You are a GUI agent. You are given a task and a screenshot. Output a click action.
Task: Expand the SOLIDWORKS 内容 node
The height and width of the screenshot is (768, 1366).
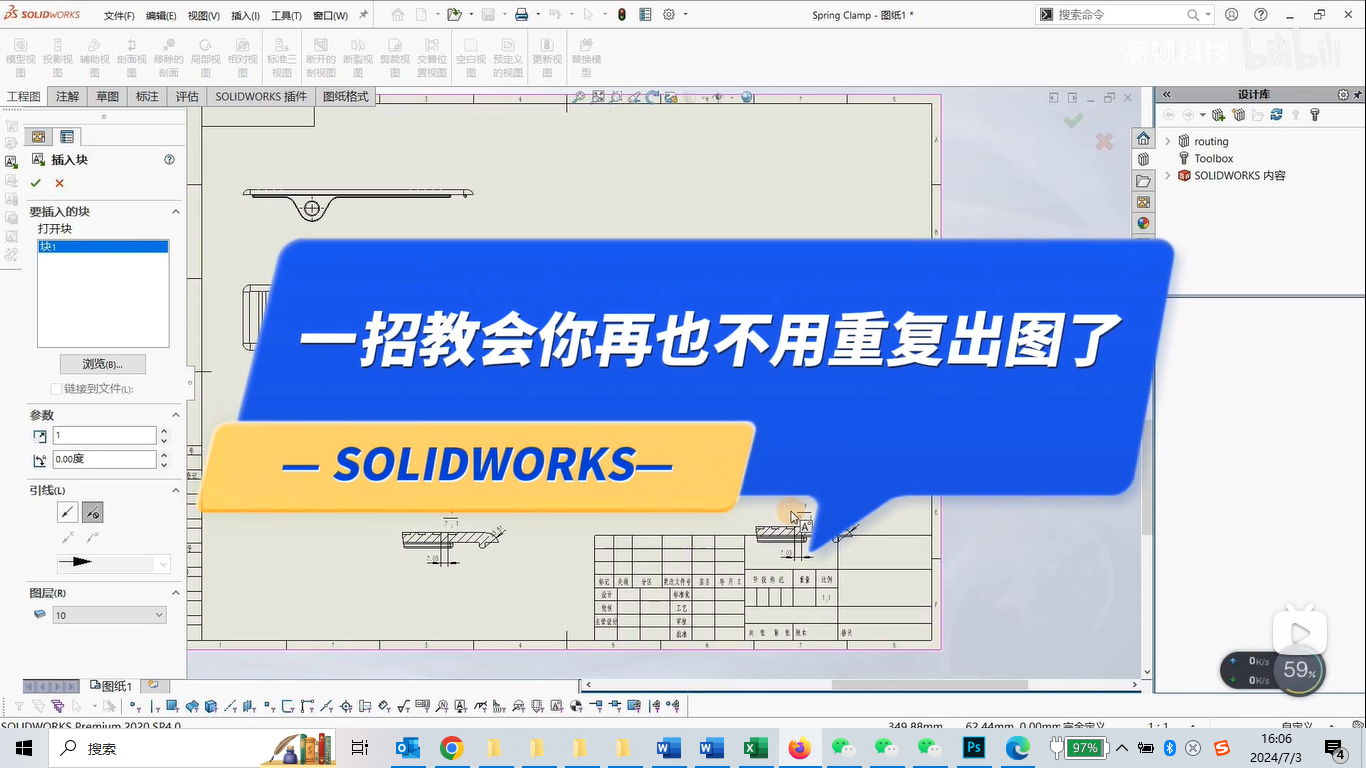point(1167,176)
